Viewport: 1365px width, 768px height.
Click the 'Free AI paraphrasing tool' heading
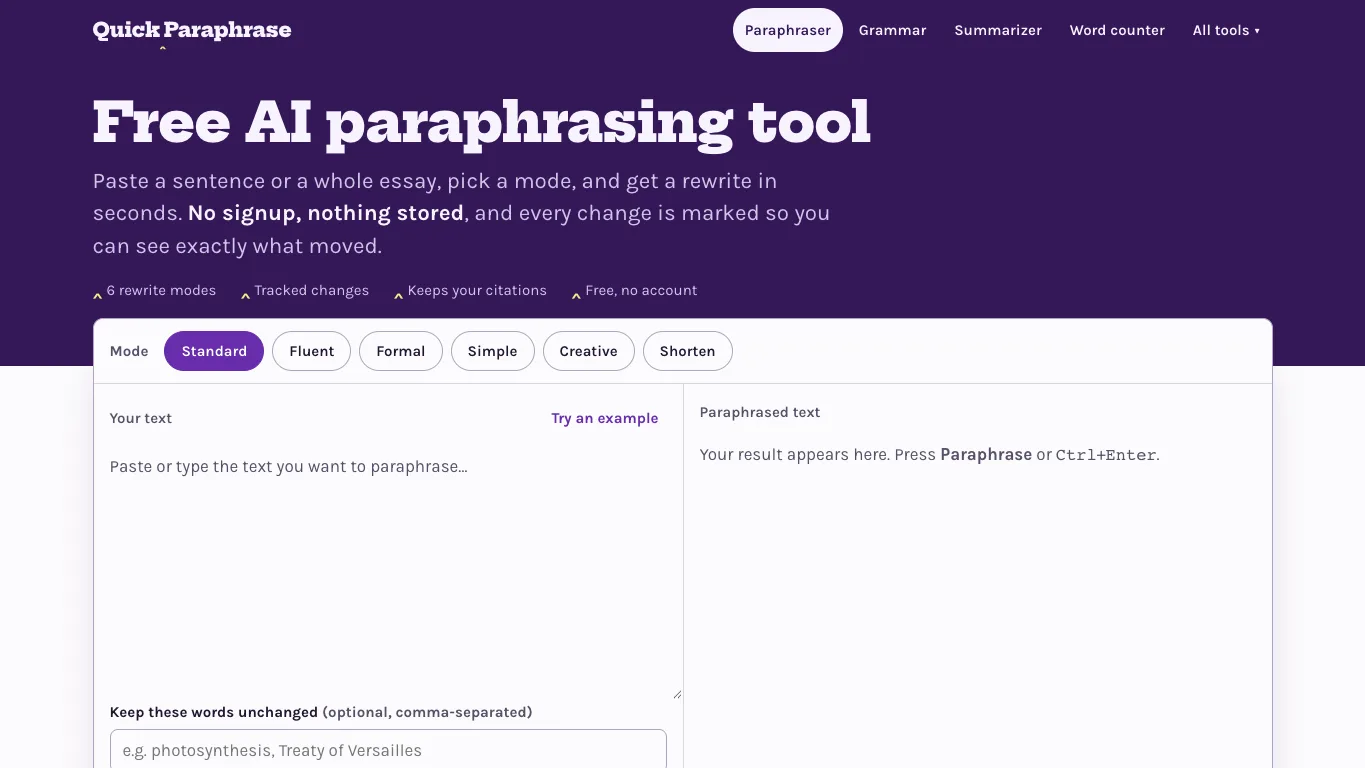[482, 123]
